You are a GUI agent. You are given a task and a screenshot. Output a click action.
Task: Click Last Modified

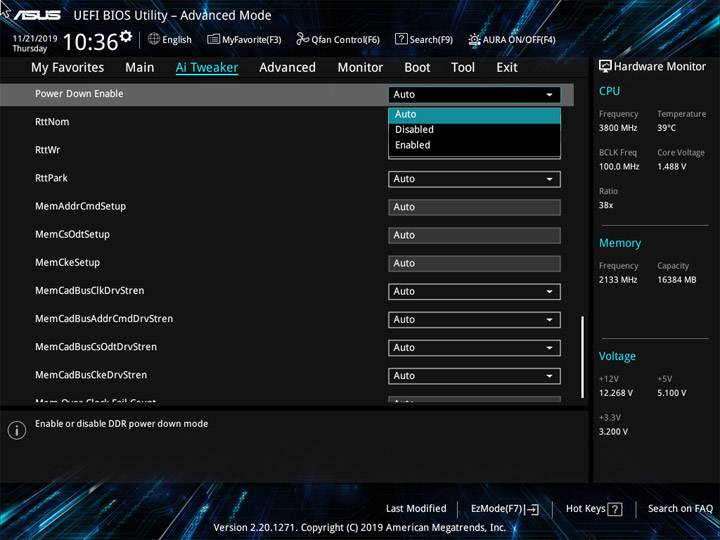416,508
